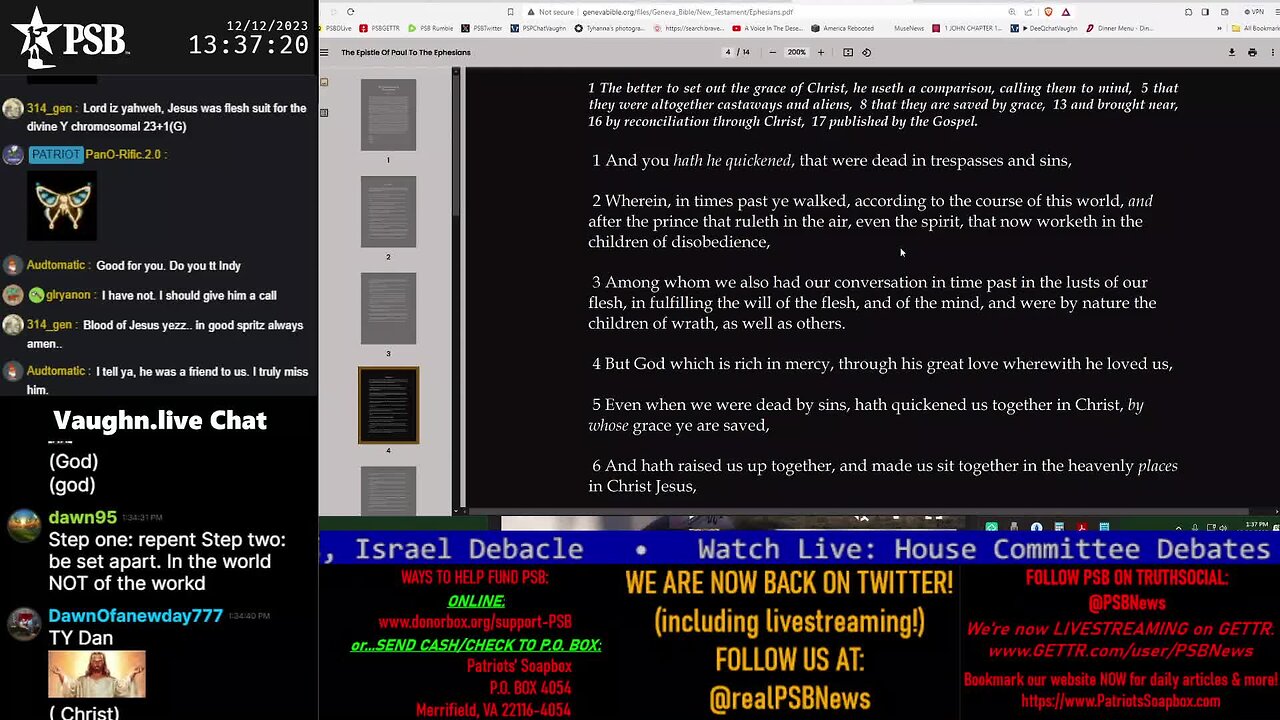Screen dimensions: 1280x720
Task: Click the Brave Rewards triangle icon
Action: click(1066, 12)
